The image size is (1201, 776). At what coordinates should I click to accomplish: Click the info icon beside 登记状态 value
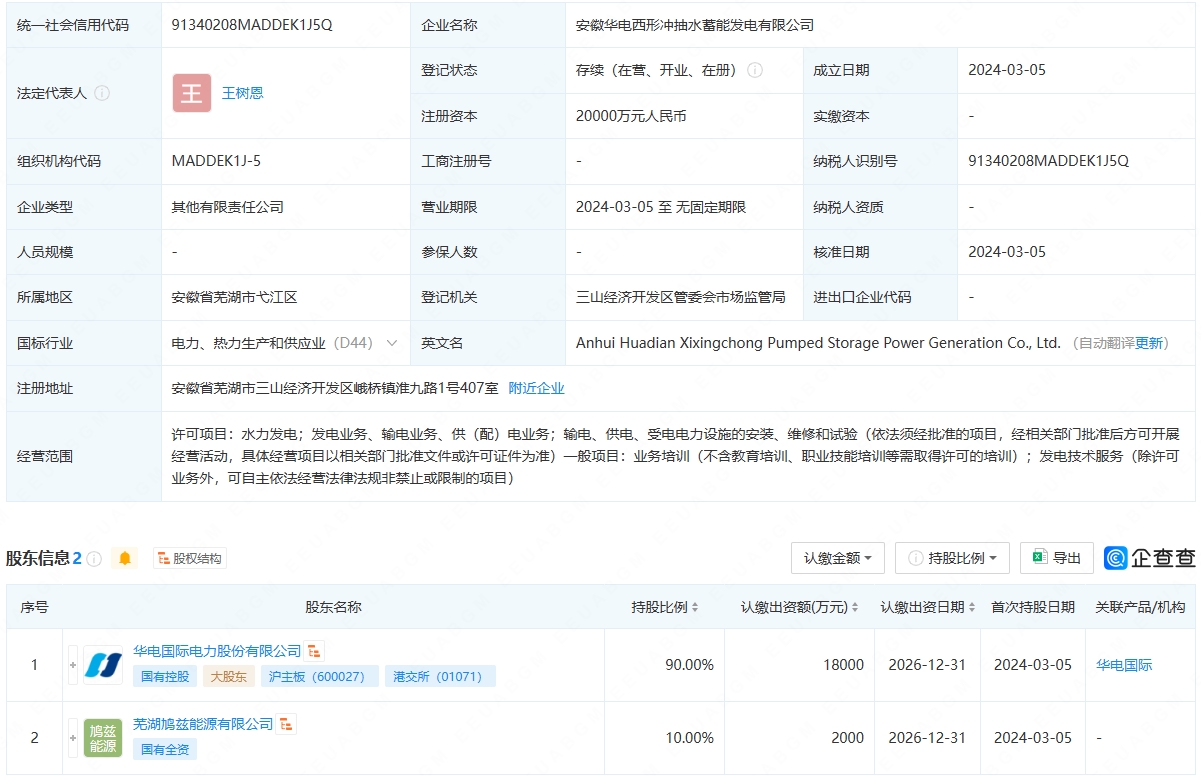(x=755, y=70)
